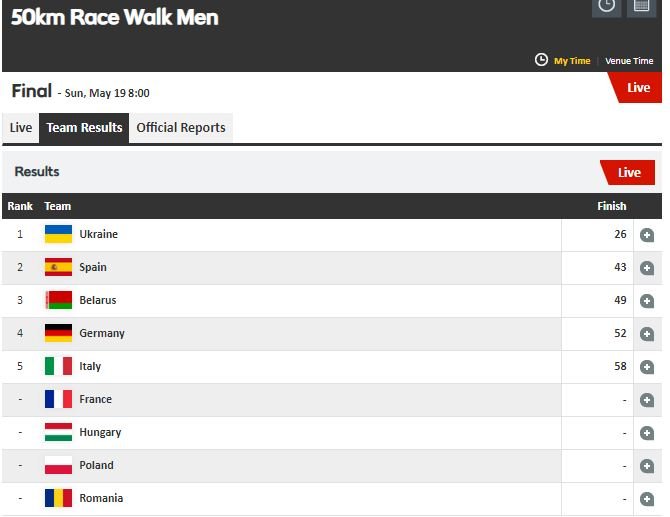
Task: Click the France flag icon
Action: pyautogui.click(x=58, y=399)
